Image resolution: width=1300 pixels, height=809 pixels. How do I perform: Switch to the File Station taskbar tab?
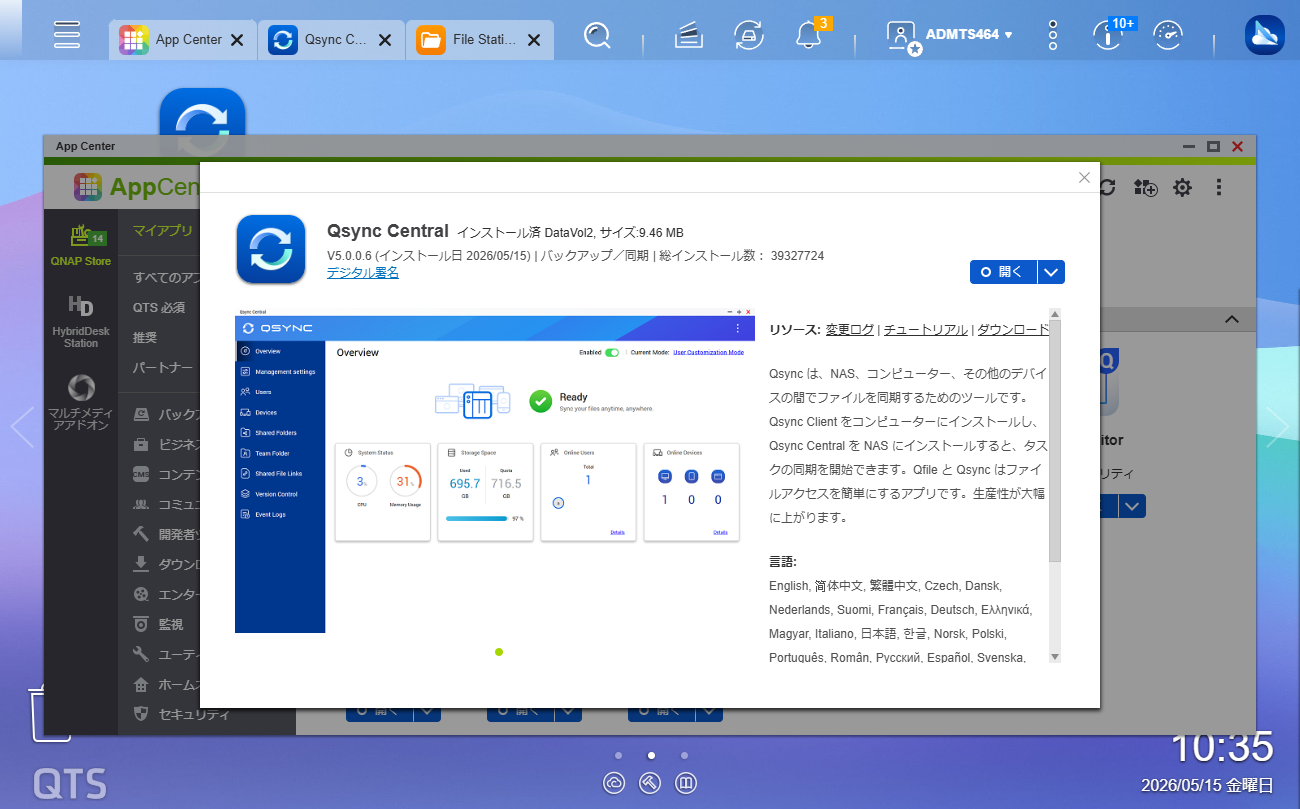pos(480,40)
